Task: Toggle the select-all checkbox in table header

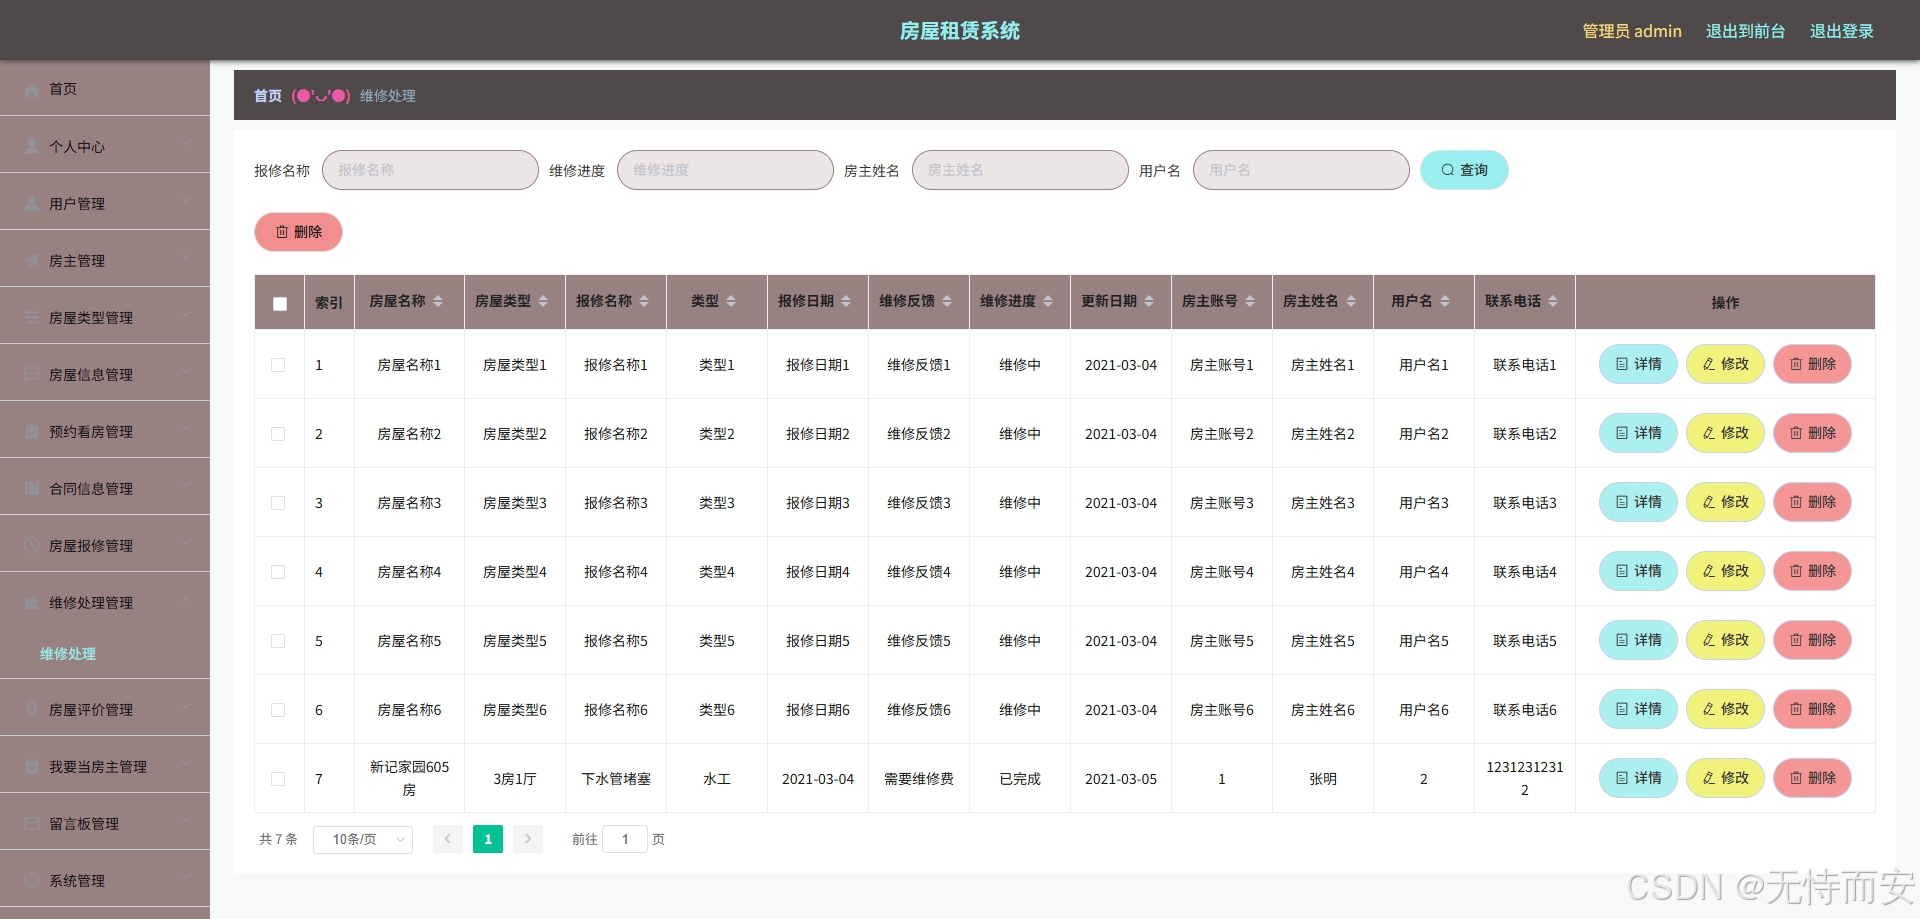Action: [x=280, y=303]
